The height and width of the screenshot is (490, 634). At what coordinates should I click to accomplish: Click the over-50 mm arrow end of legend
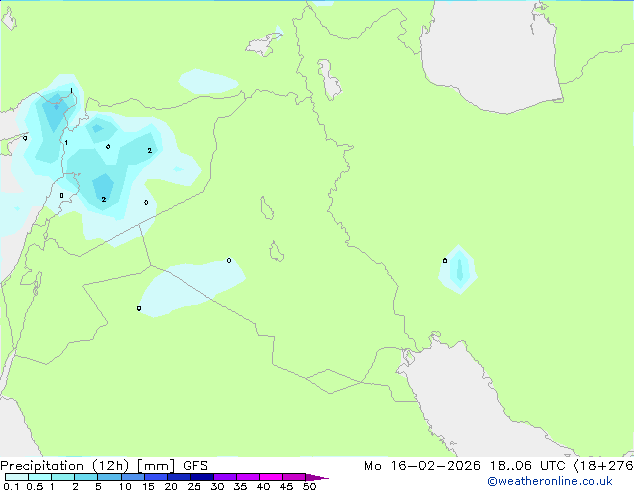(x=317, y=477)
